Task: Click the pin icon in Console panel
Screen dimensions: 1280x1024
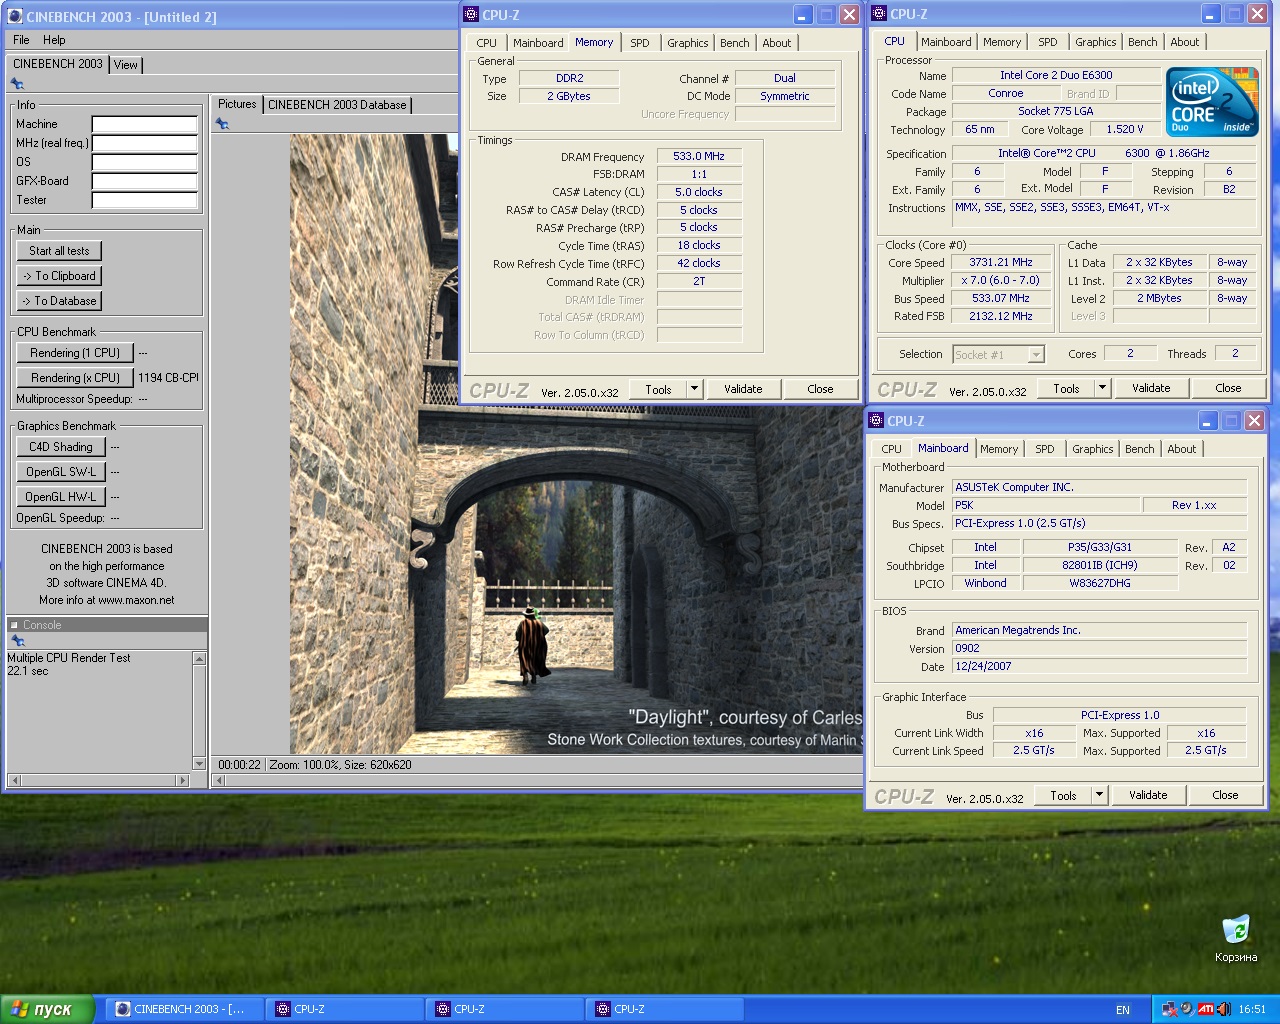Action: (17, 640)
